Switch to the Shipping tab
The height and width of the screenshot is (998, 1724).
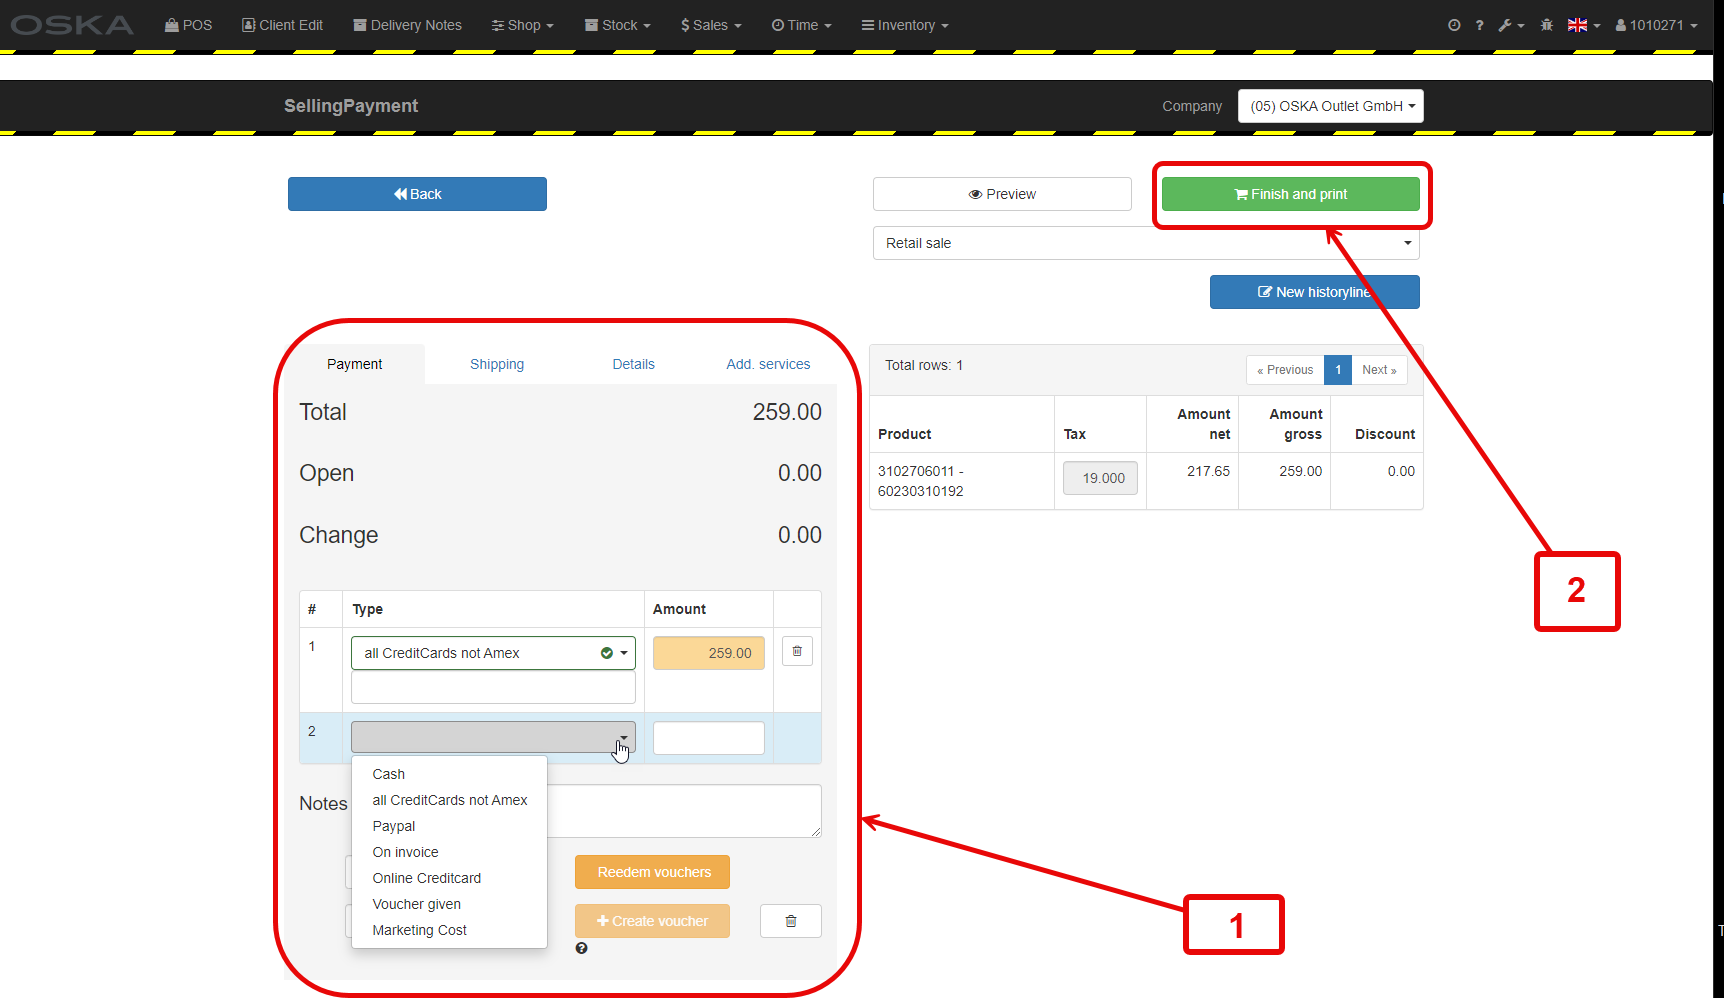click(x=497, y=364)
